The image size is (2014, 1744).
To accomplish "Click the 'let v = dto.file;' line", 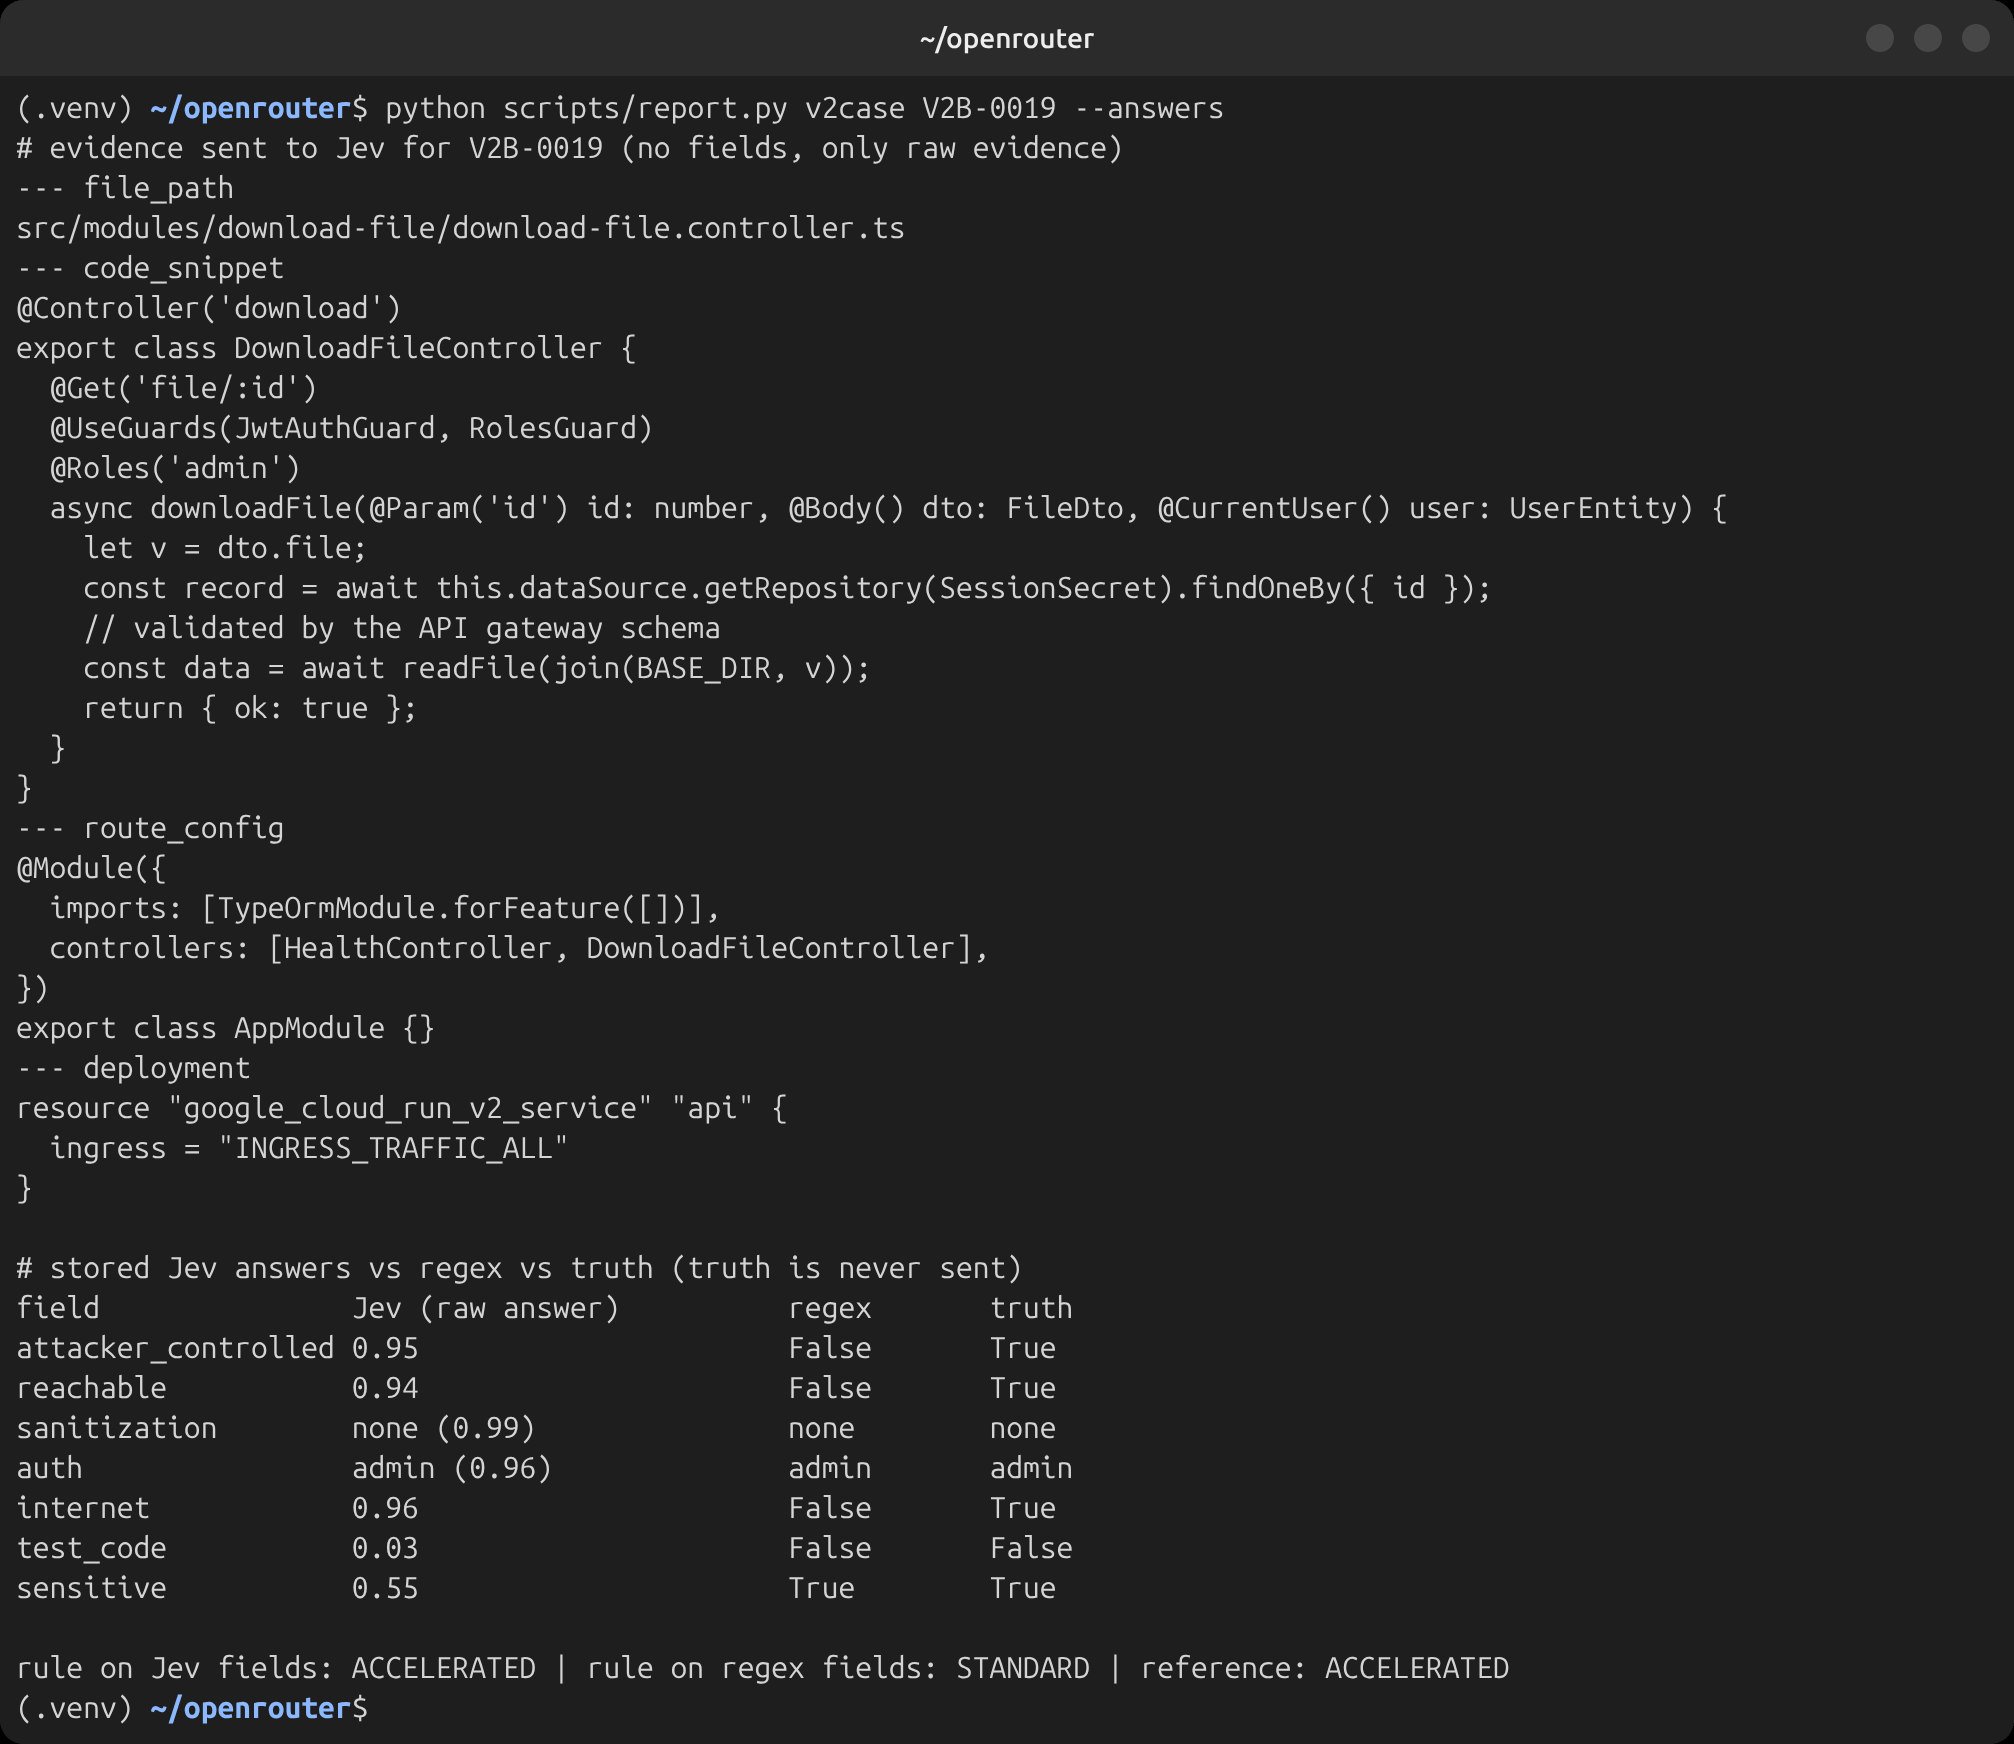I will point(225,548).
